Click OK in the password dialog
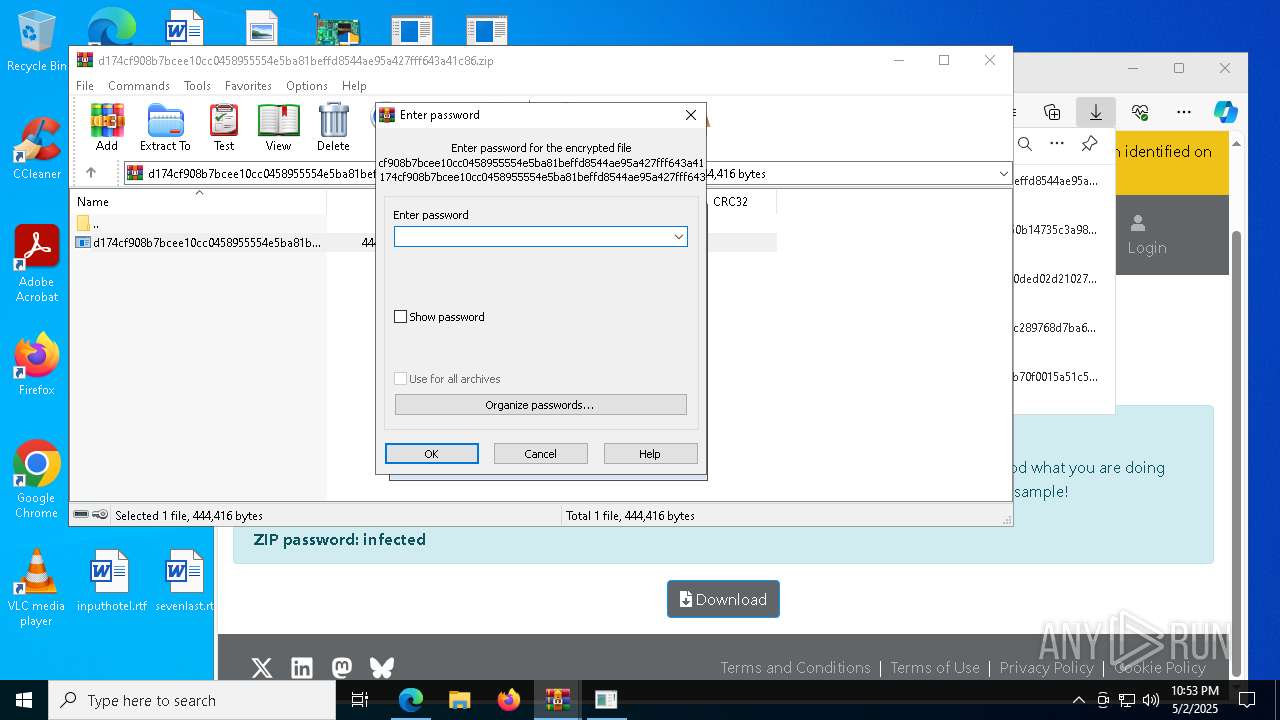The height and width of the screenshot is (720, 1280). click(x=432, y=454)
